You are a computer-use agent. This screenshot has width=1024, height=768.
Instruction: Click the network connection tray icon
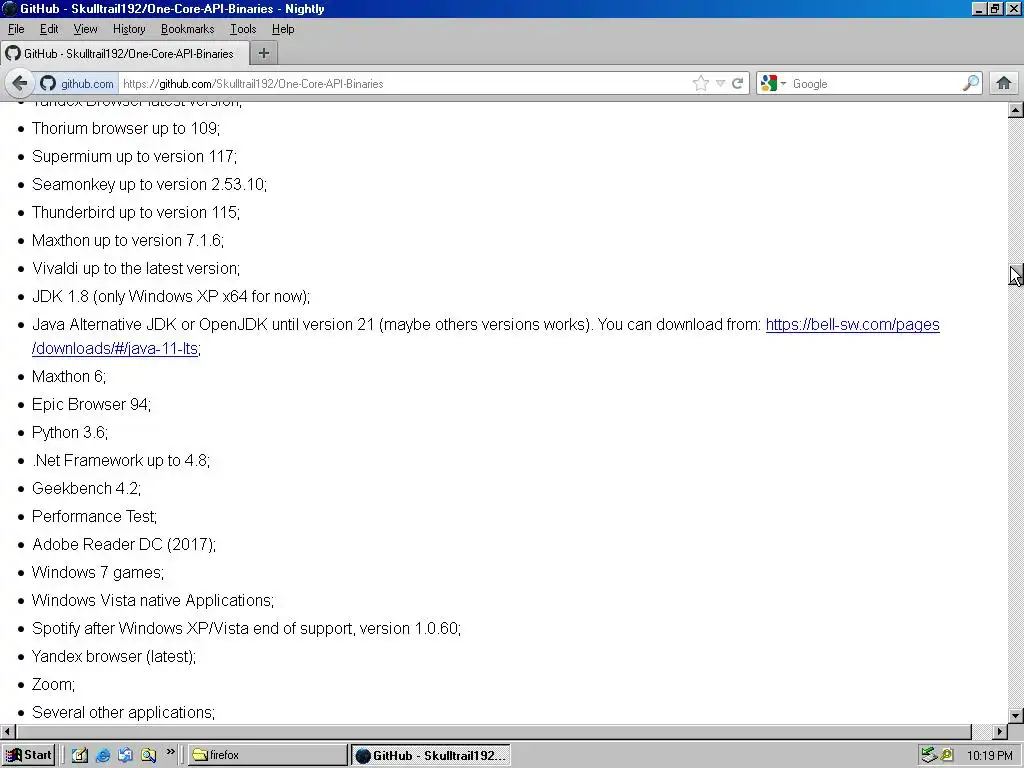coord(929,755)
